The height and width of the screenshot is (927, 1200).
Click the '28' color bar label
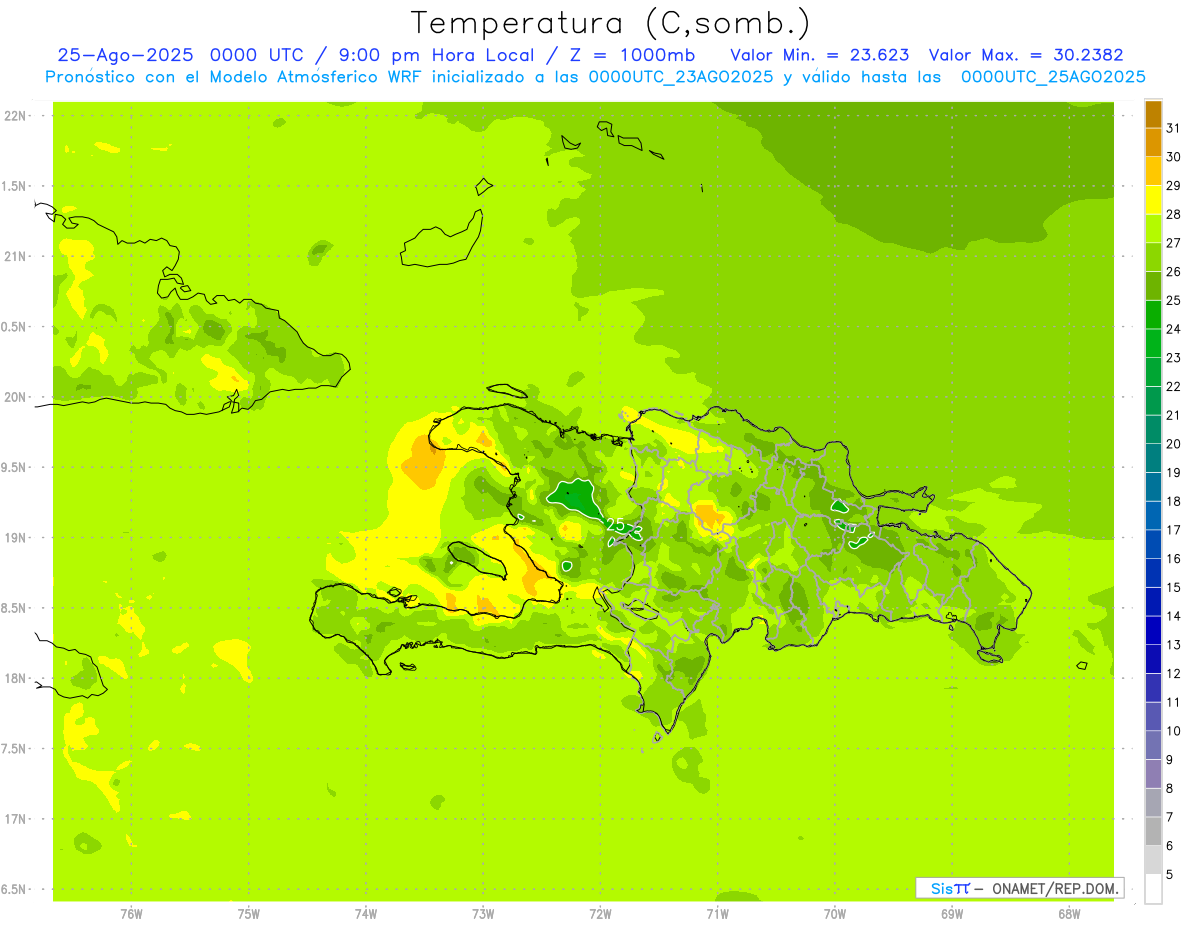[1174, 214]
